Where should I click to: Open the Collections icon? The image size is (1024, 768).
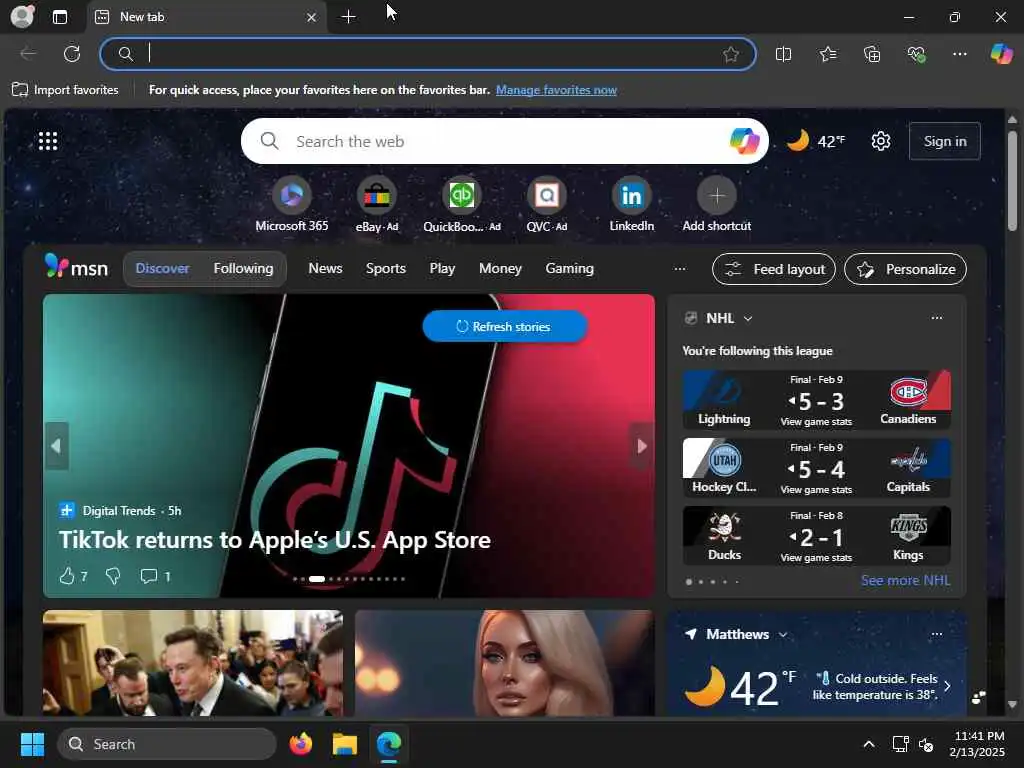coord(872,54)
